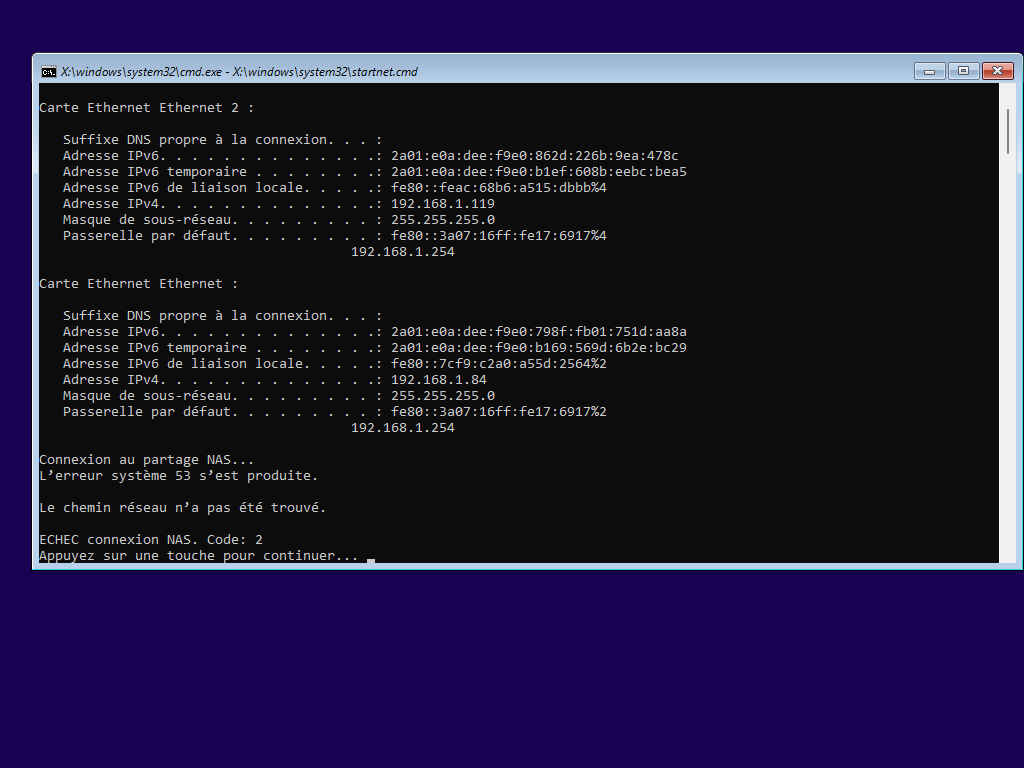This screenshot has height=768, width=1024.
Task: Click "Le chemin réseau n'a pas été trouvé" text
Action: coord(182,507)
